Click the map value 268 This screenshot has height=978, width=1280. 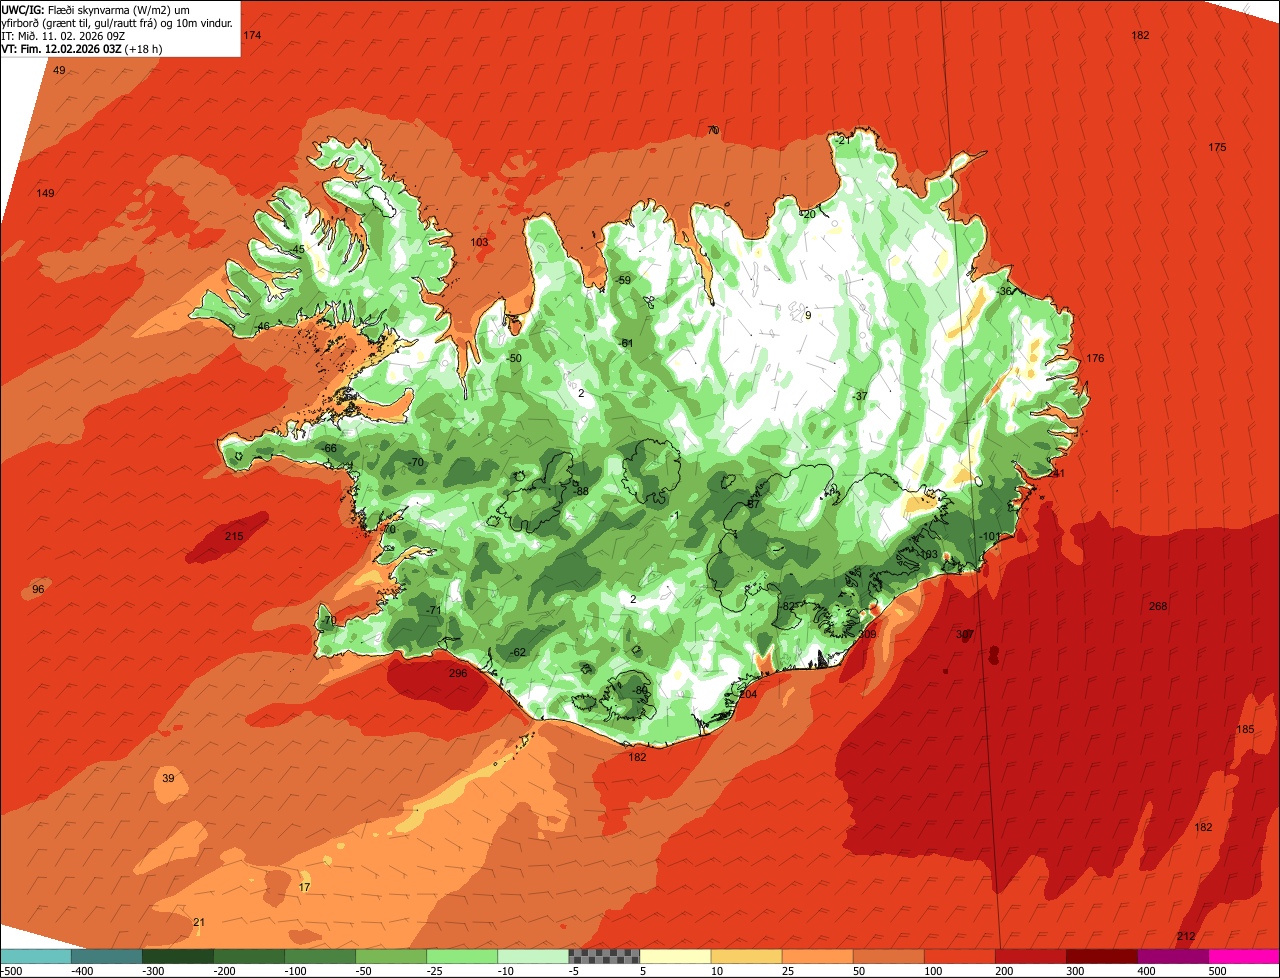point(1158,606)
